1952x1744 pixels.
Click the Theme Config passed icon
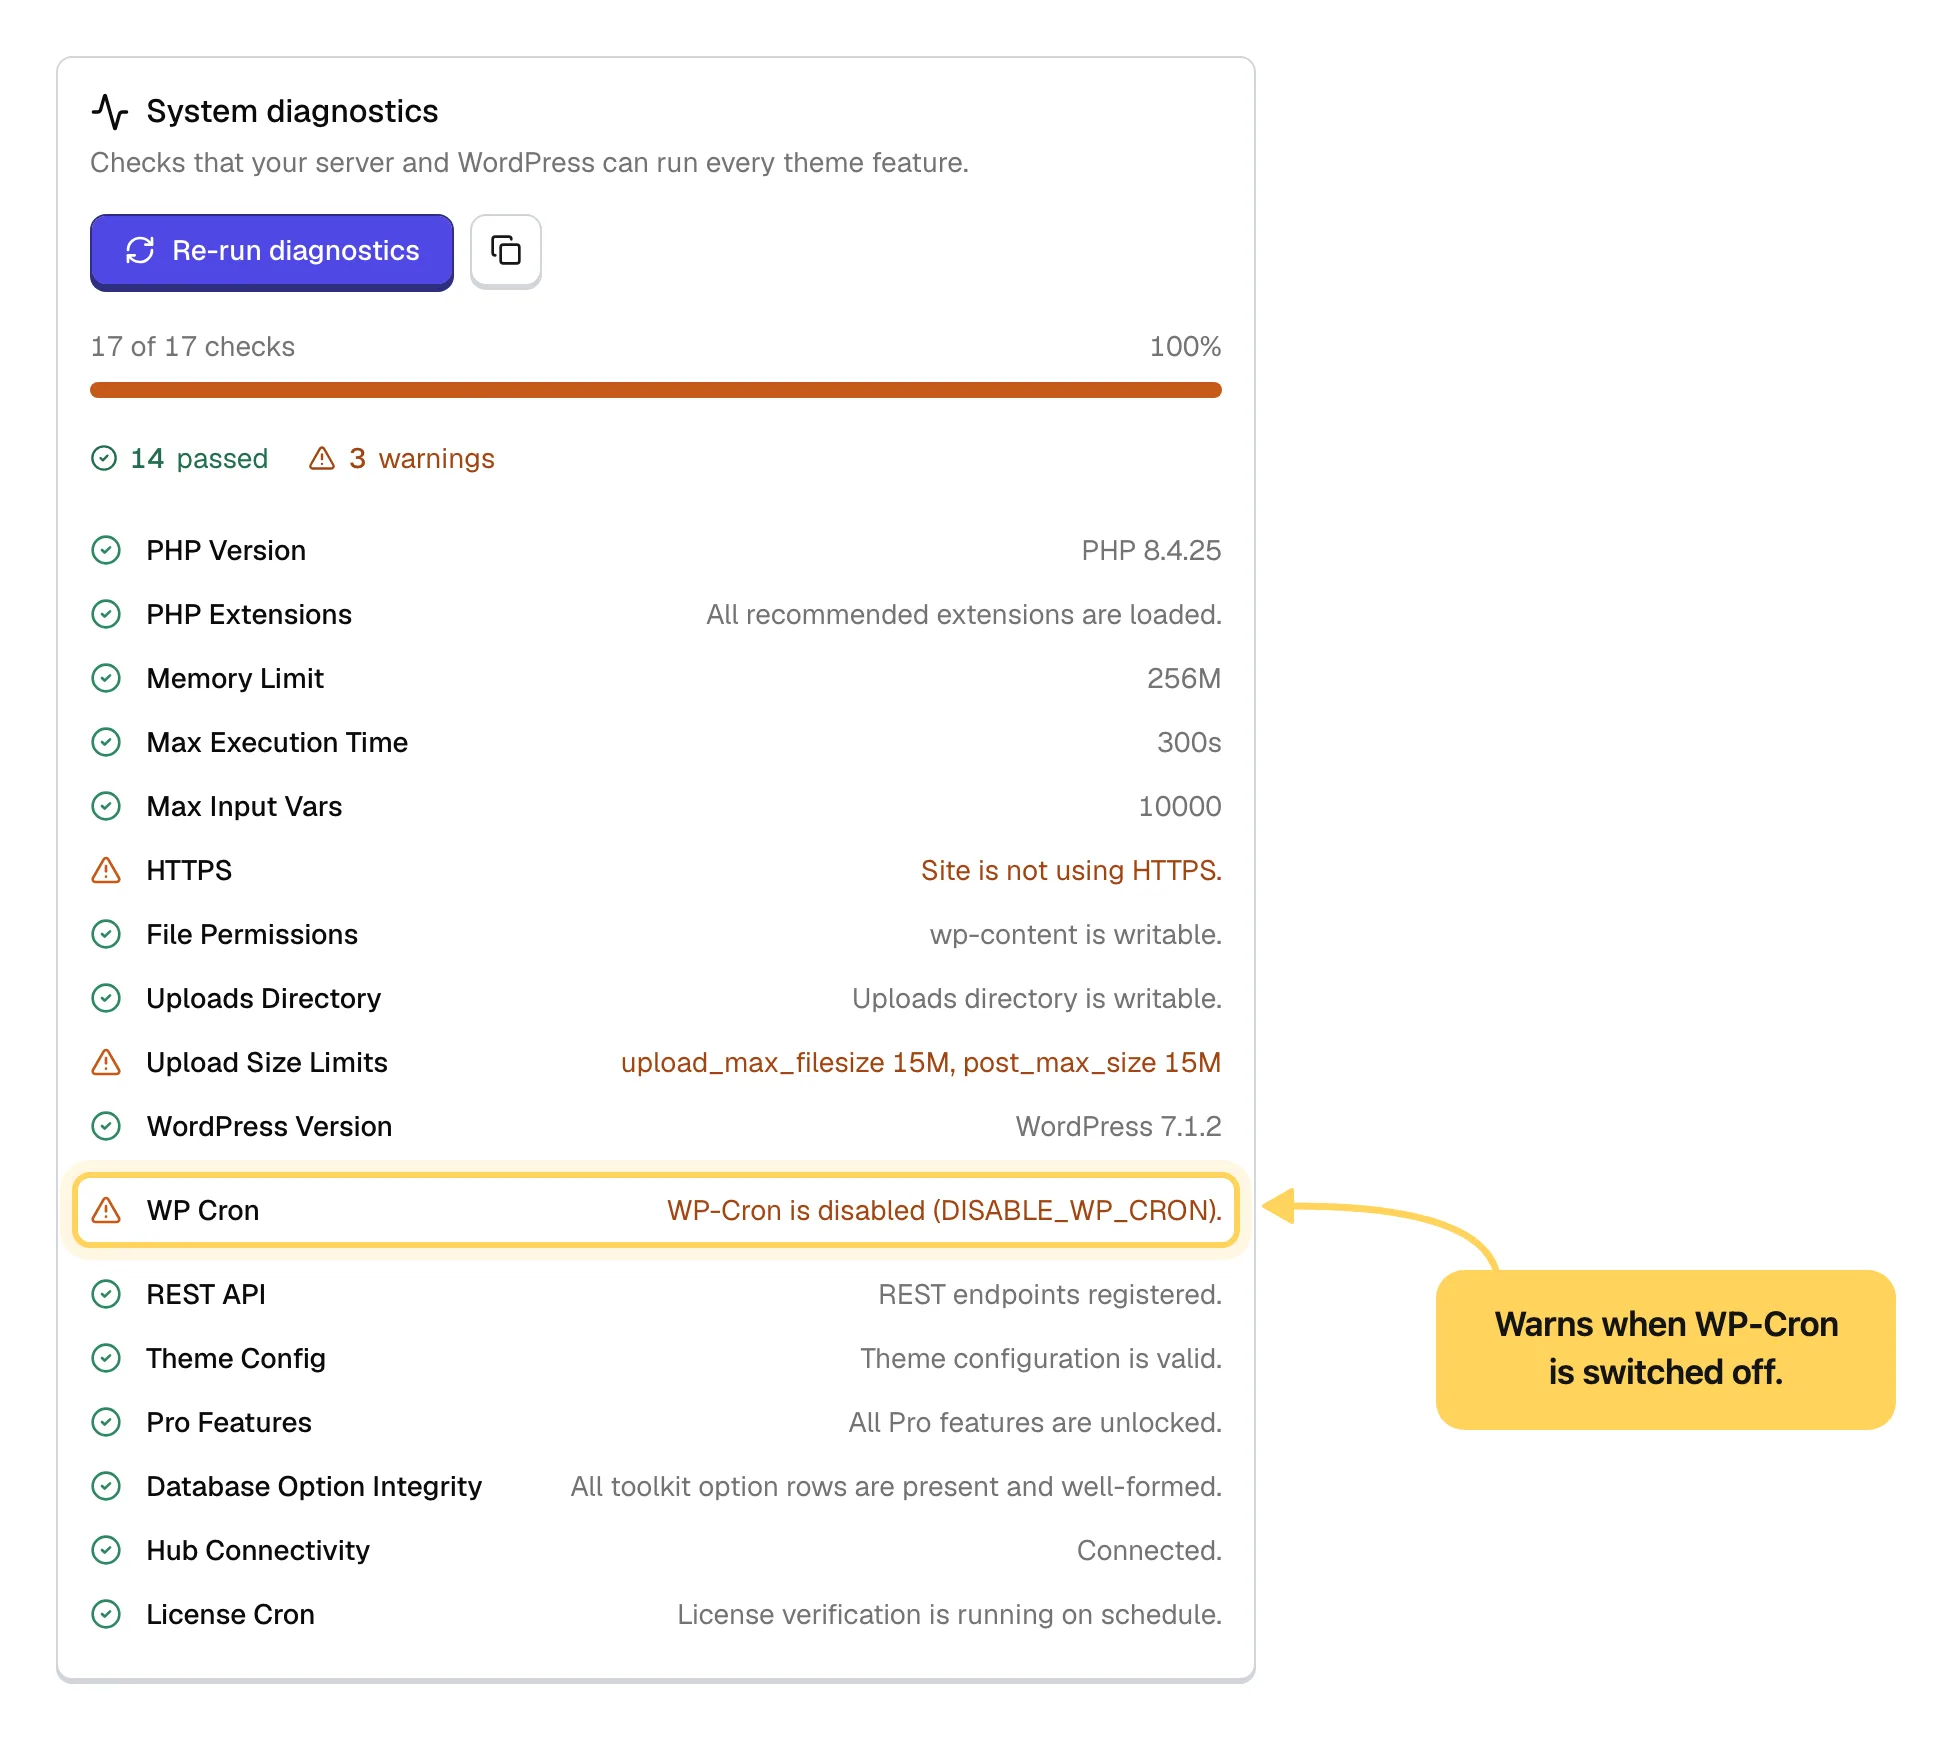pyautogui.click(x=106, y=1358)
